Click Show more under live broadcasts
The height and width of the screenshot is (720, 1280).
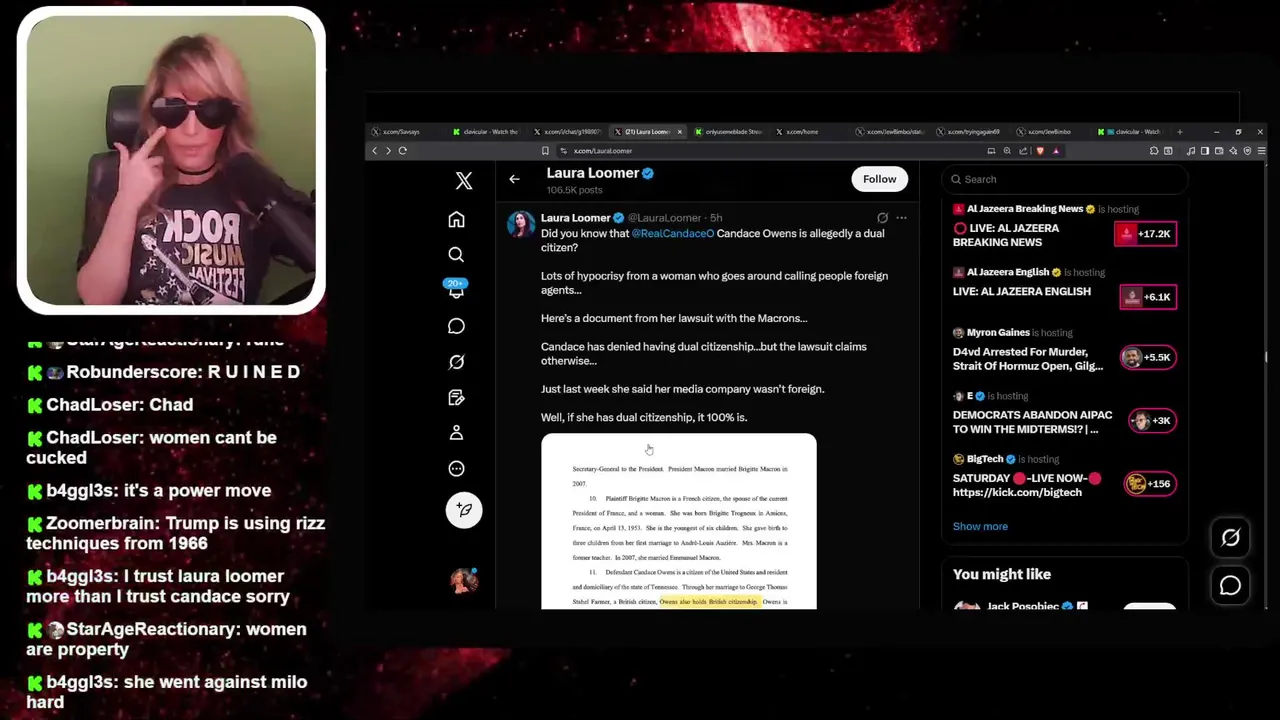[x=980, y=526]
